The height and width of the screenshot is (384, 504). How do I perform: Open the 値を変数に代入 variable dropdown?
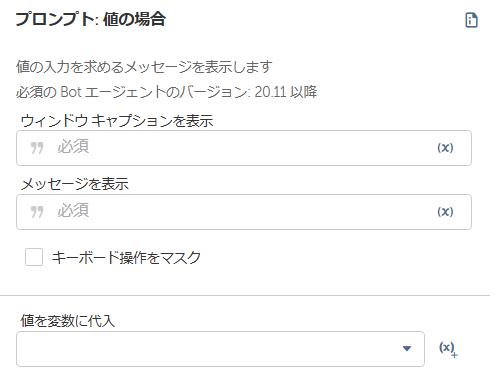pyautogui.click(x=220, y=349)
